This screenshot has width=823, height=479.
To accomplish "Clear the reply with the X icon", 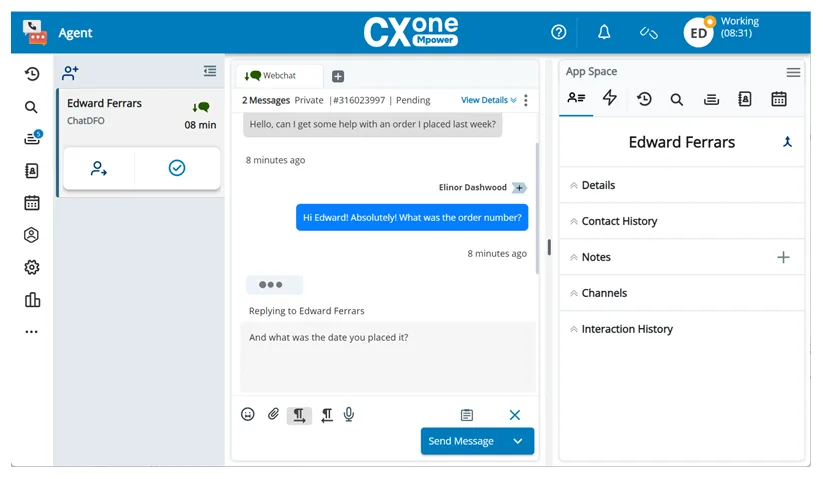I will coord(515,415).
